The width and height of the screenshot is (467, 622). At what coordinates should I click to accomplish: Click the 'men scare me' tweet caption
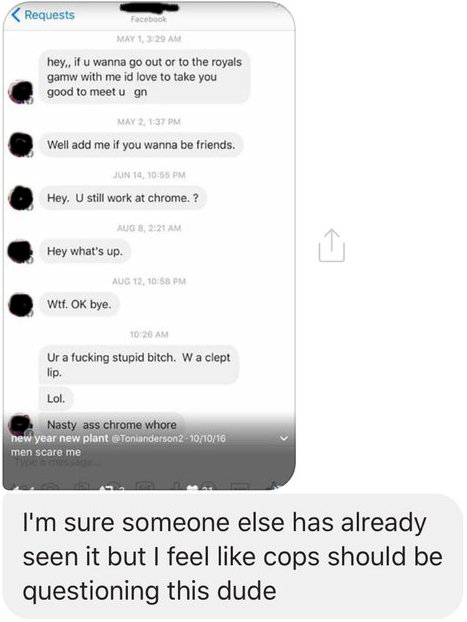coord(46,452)
